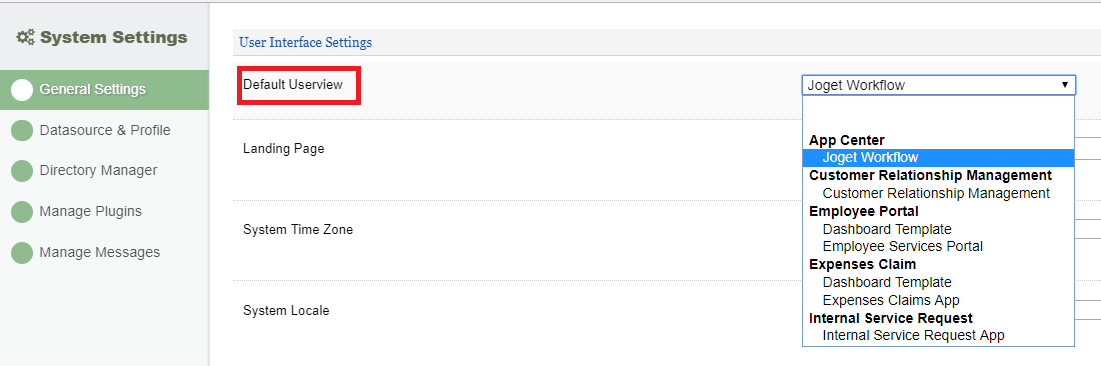Click the green circle beside Directory Manager
The image size is (1101, 366).
(x=22, y=171)
